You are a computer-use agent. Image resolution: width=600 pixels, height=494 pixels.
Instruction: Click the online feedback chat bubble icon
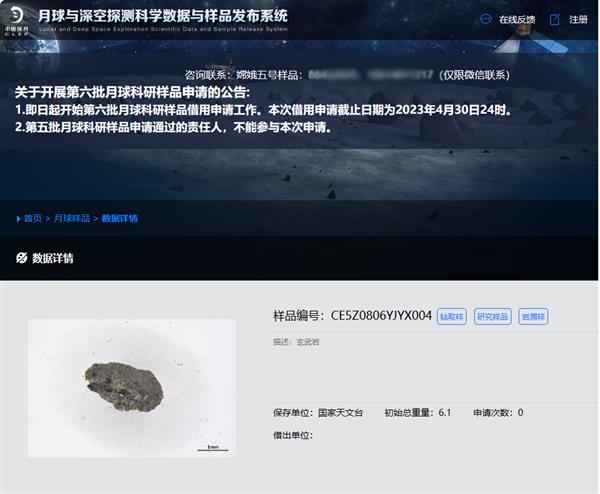pos(486,19)
